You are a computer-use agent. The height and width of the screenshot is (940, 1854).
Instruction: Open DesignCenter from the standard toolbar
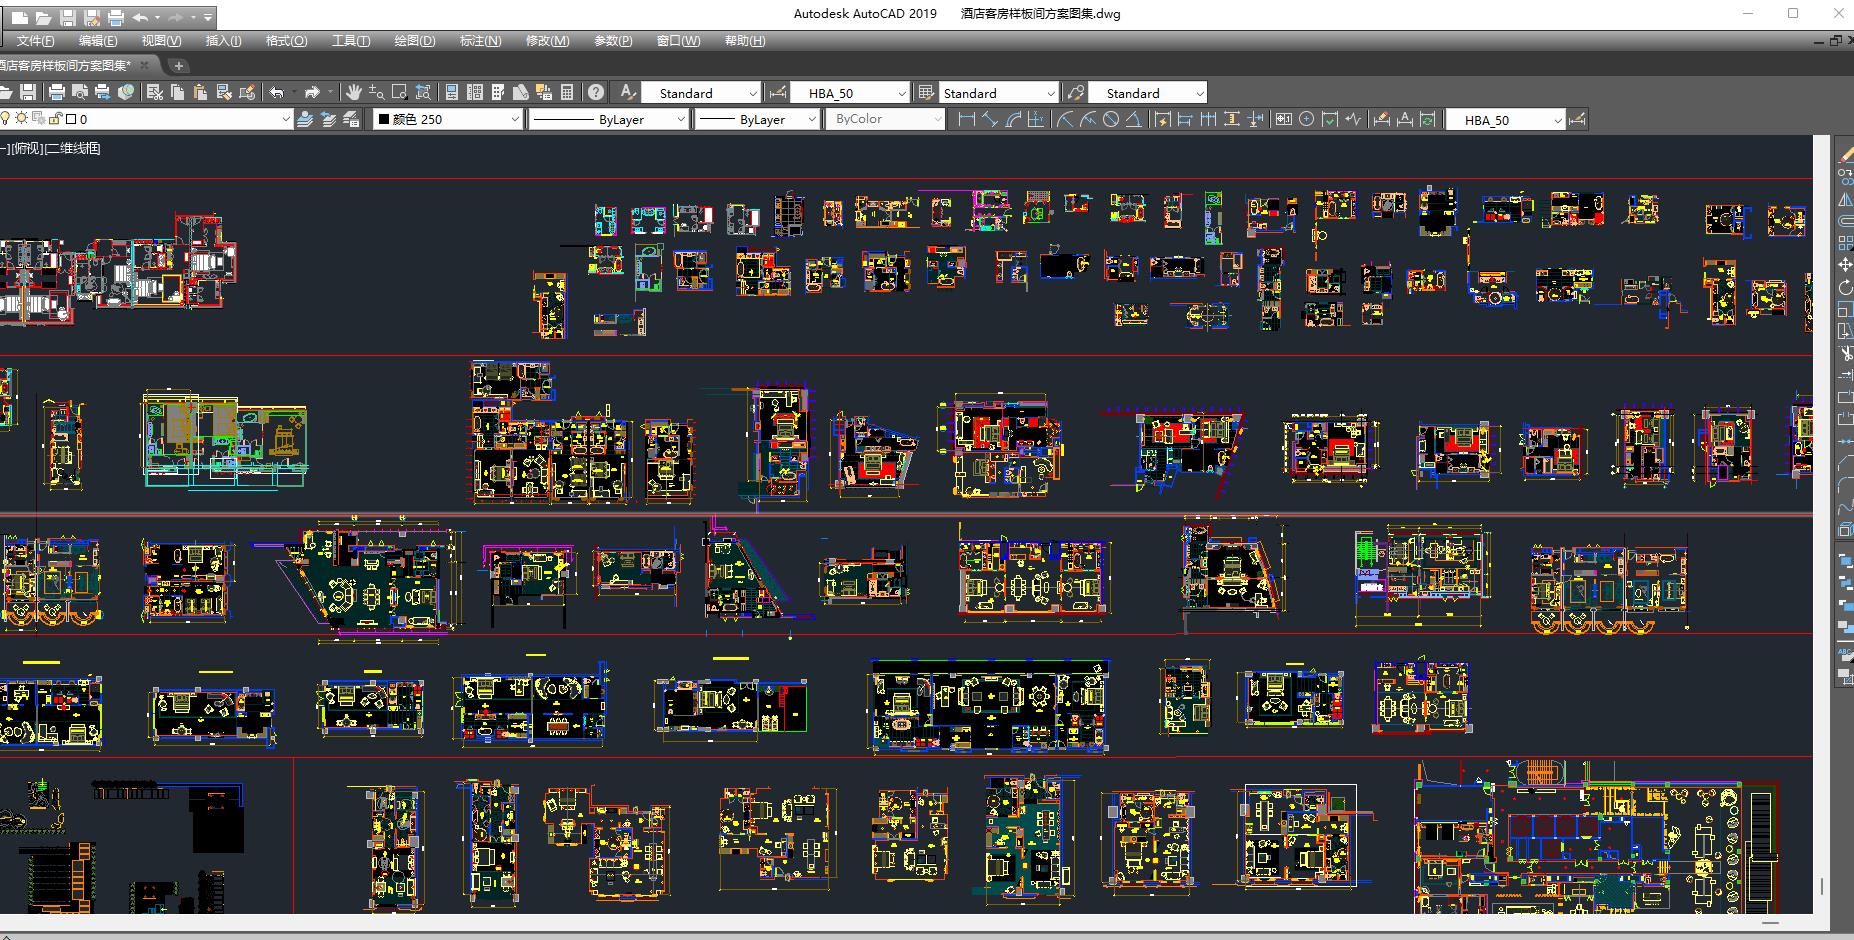474,92
